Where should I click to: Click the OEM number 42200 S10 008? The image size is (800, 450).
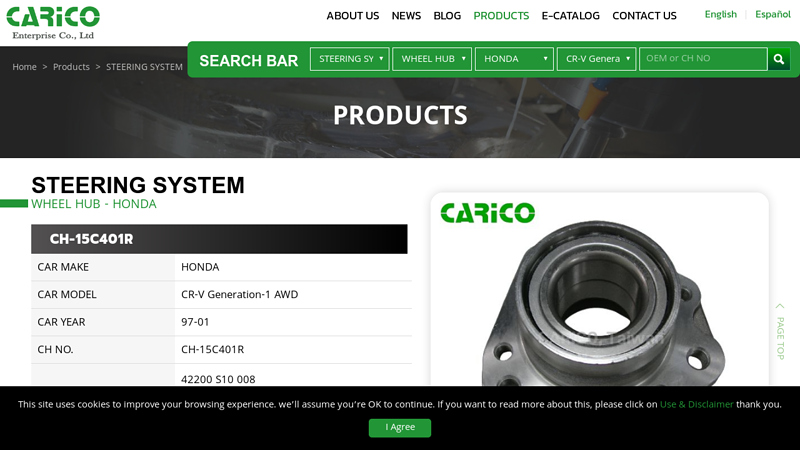[218, 379]
